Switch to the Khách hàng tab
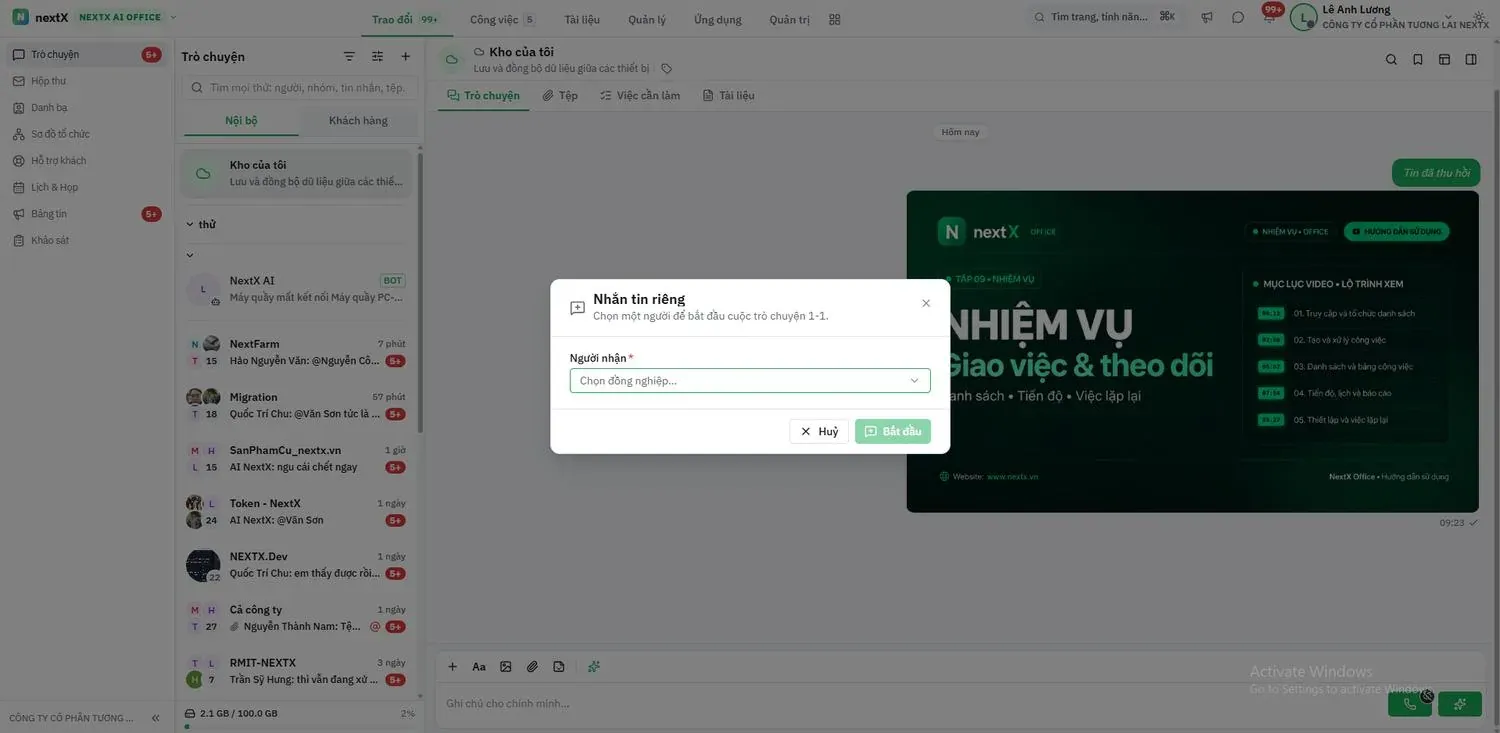The height and width of the screenshot is (733, 1500). 358,121
